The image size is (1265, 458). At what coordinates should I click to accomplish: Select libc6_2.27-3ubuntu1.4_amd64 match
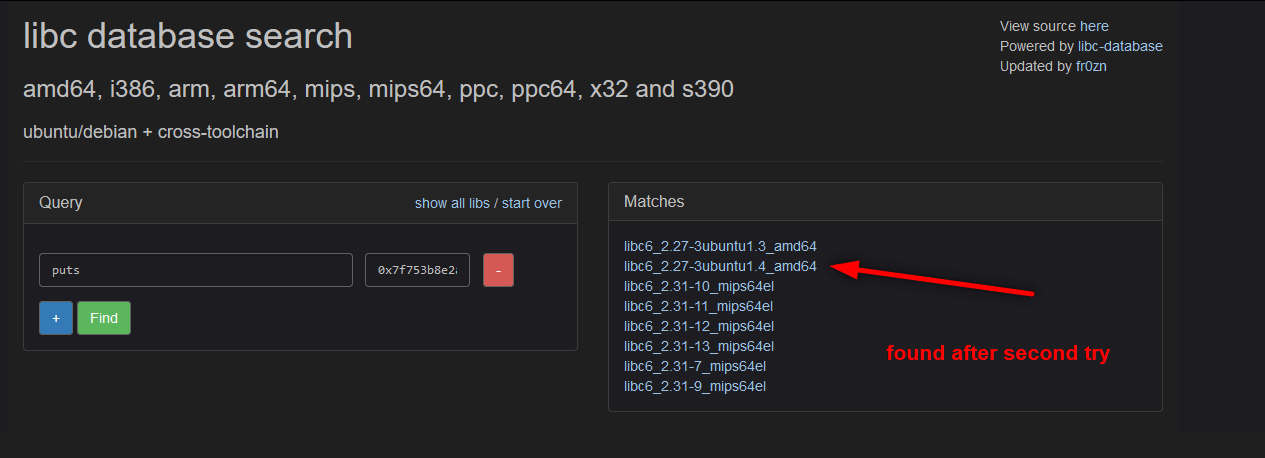721,266
